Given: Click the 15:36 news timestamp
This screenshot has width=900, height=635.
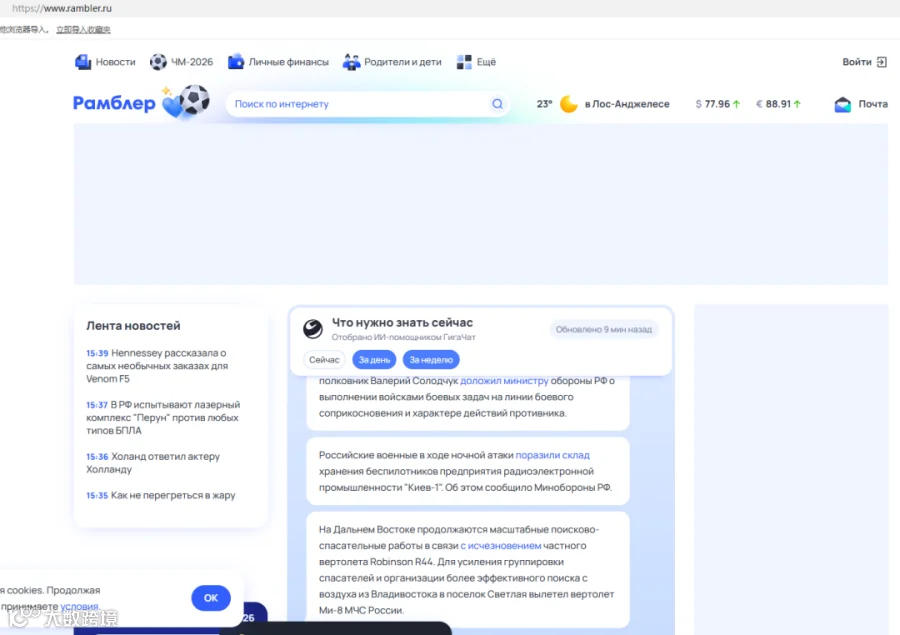Looking at the screenshot, I should 97,456.
